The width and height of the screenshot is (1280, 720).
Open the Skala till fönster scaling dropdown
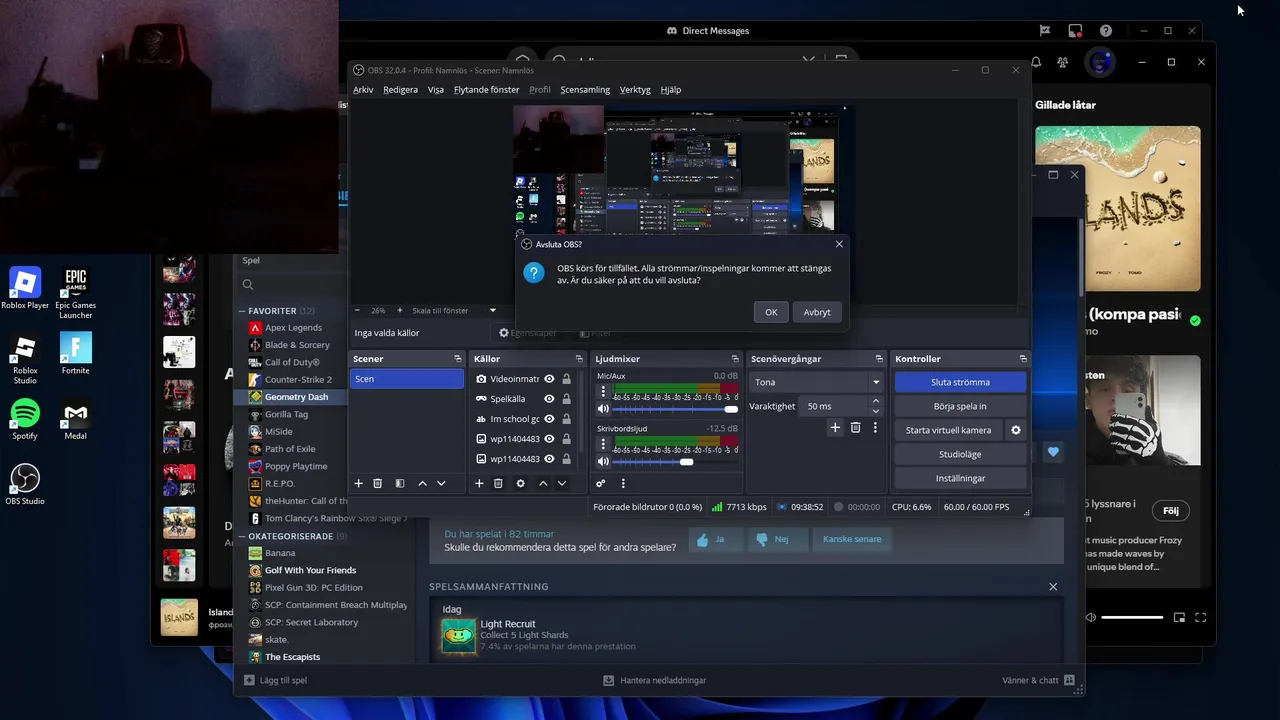tap(453, 310)
